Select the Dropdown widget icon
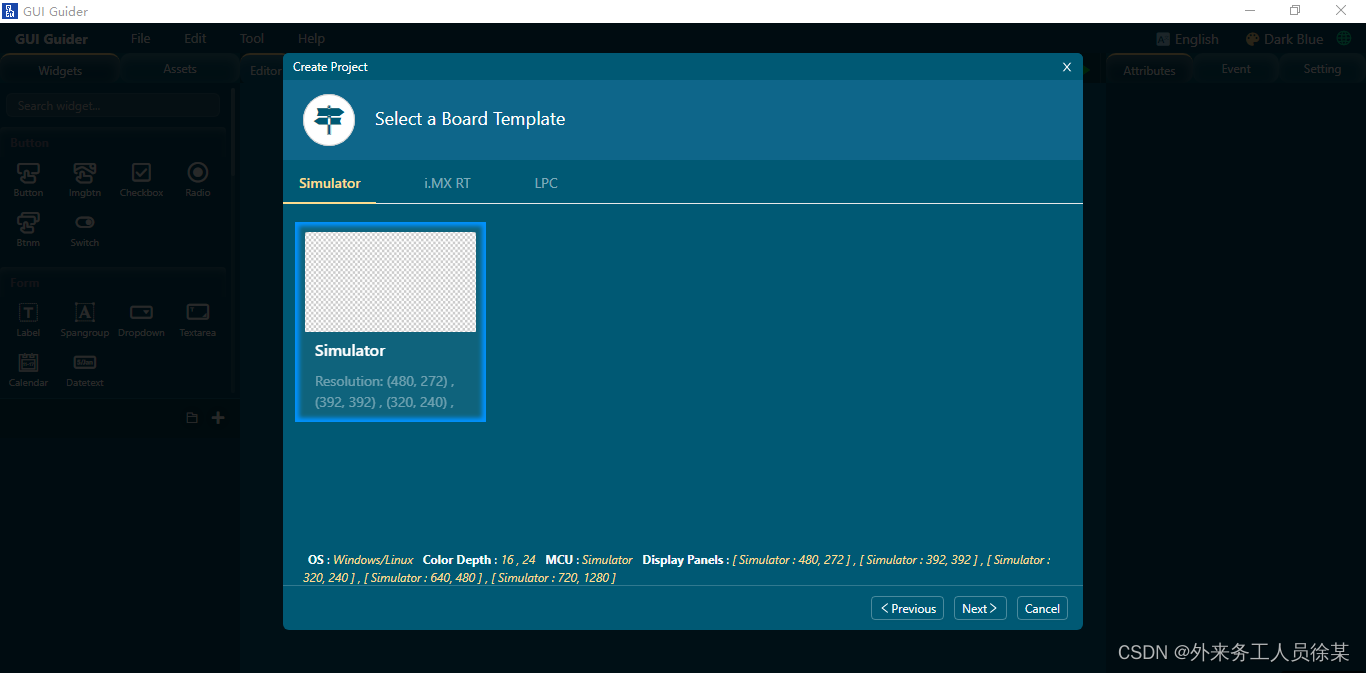 (141, 313)
